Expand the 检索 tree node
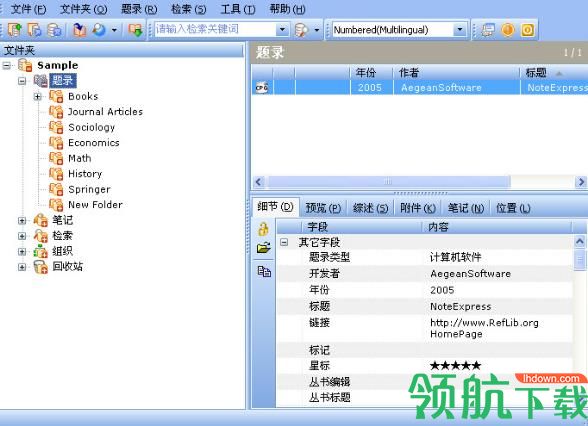The image size is (588, 426). [22, 236]
